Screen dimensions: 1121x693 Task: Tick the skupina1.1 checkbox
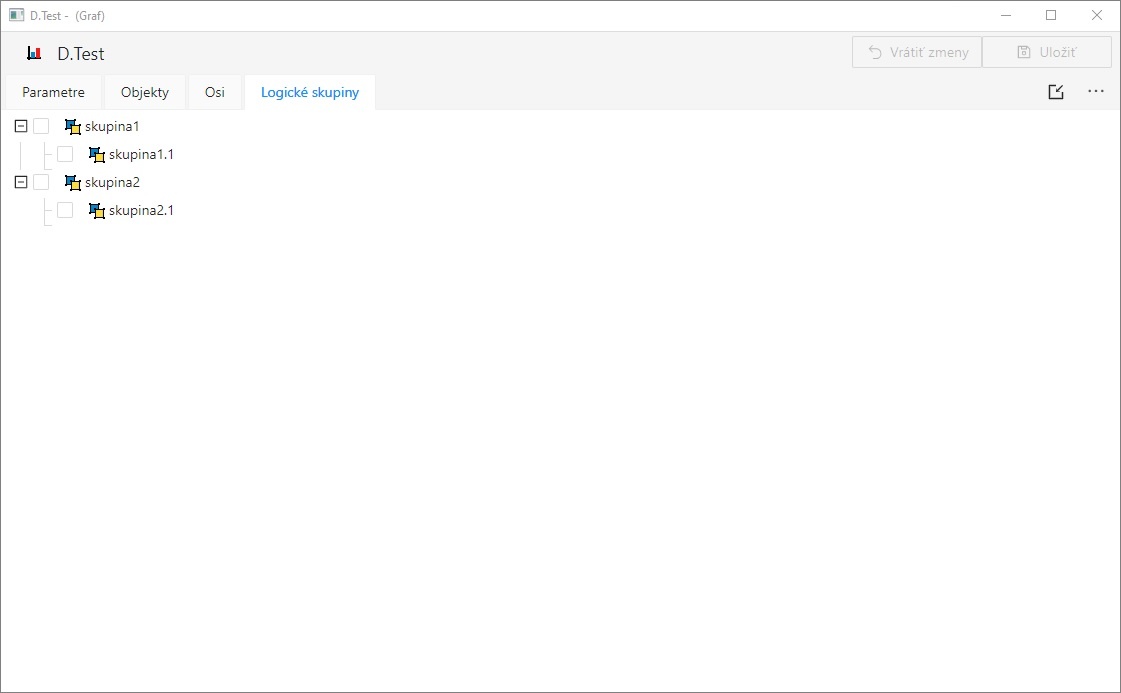click(x=65, y=154)
